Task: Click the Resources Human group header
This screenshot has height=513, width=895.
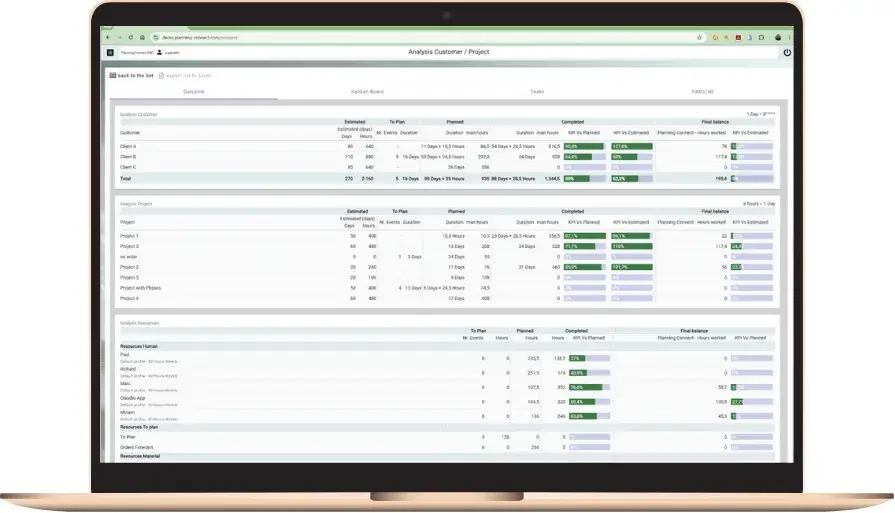Action: 446,346
